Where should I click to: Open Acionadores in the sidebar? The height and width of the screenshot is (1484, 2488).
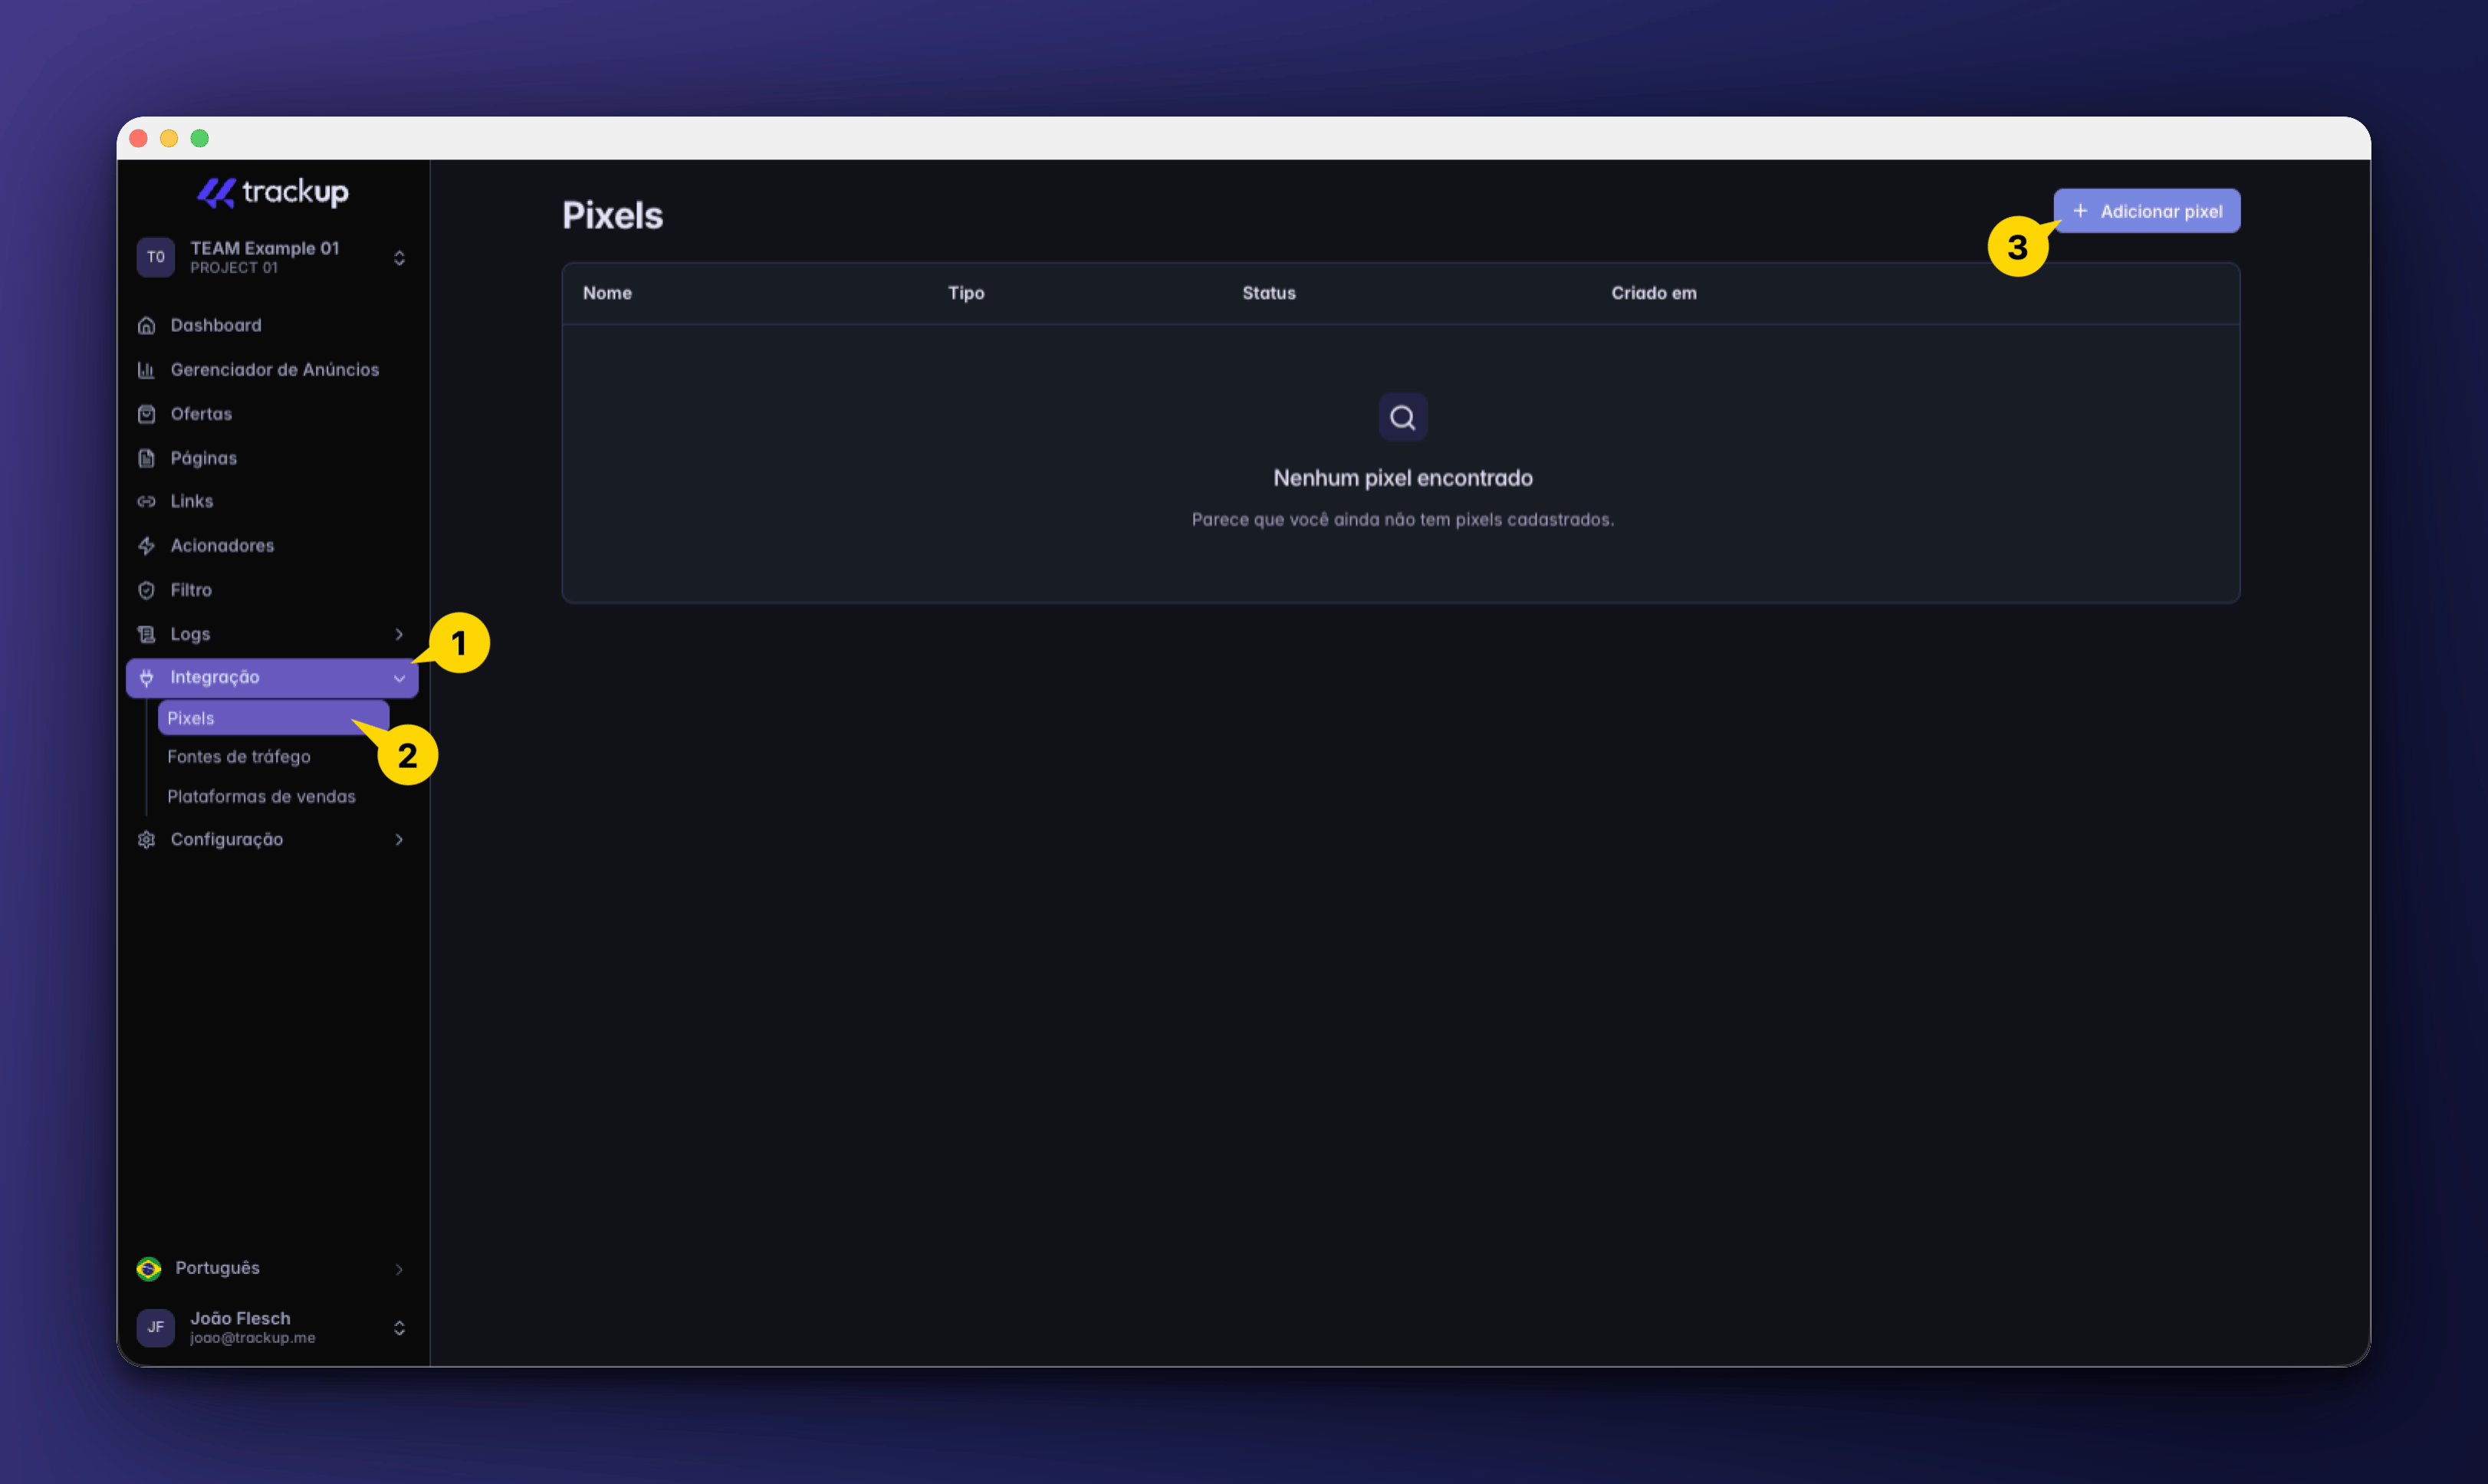pyautogui.click(x=272, y=545)
